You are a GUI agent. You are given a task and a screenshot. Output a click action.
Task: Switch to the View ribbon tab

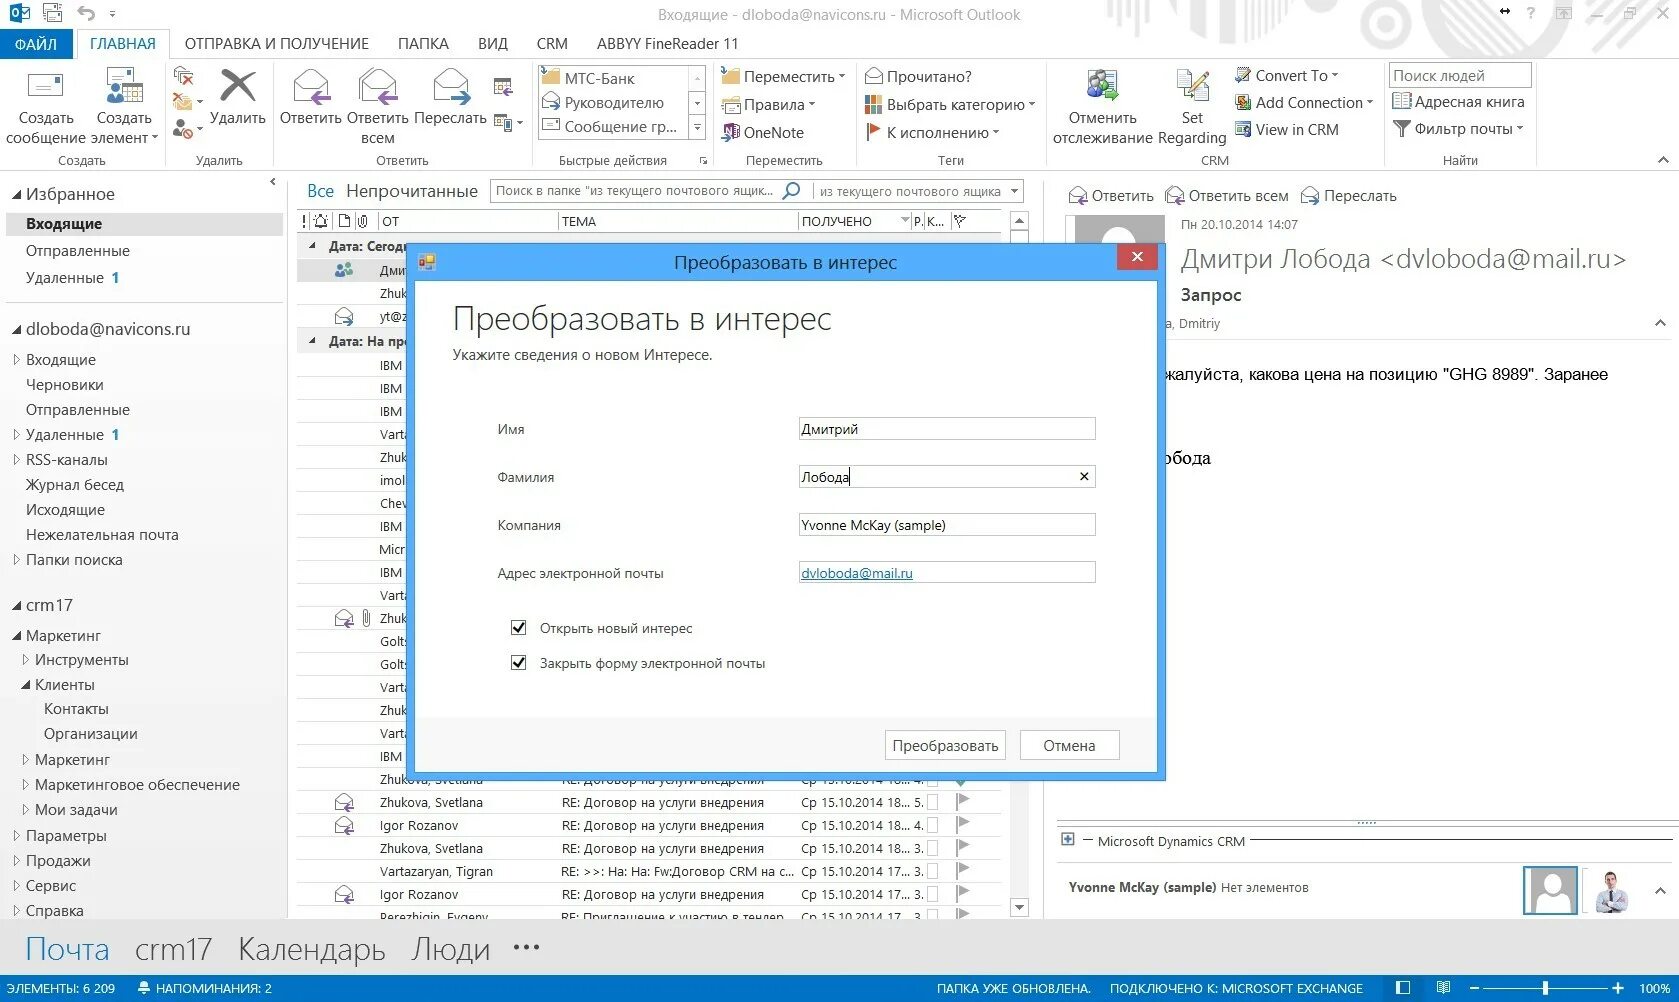point(493,44)
